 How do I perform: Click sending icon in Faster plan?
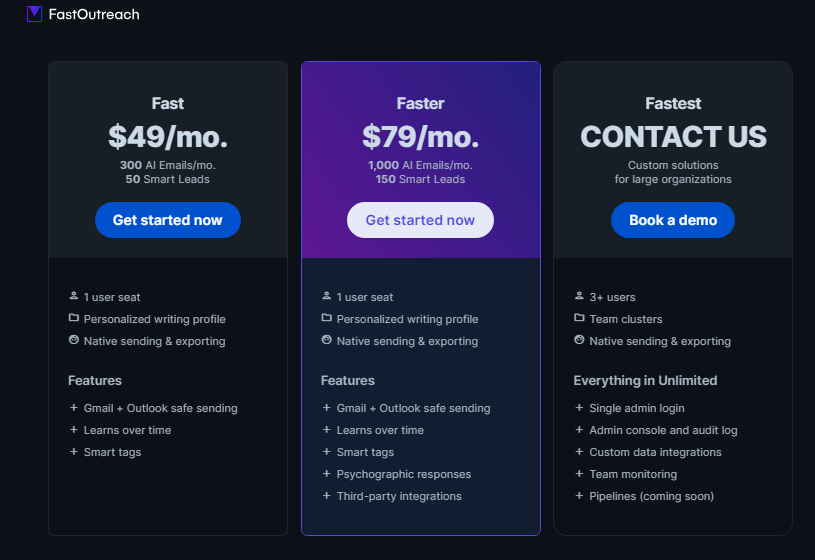326,340
